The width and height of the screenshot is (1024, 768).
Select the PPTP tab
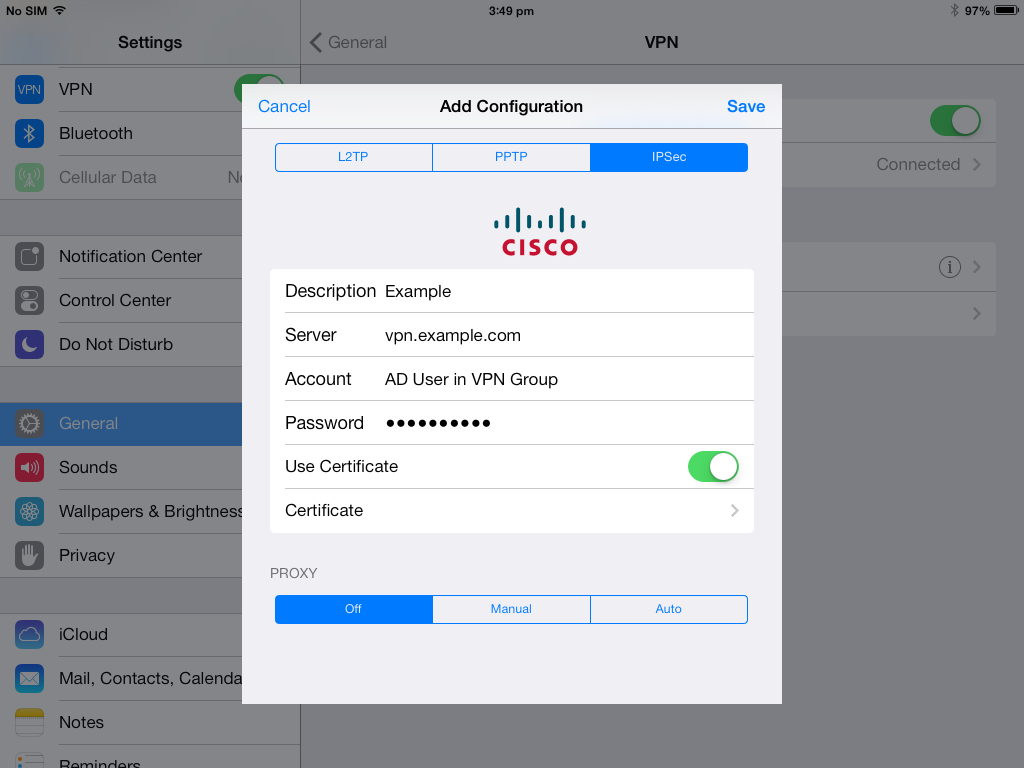tap(511, 157)
